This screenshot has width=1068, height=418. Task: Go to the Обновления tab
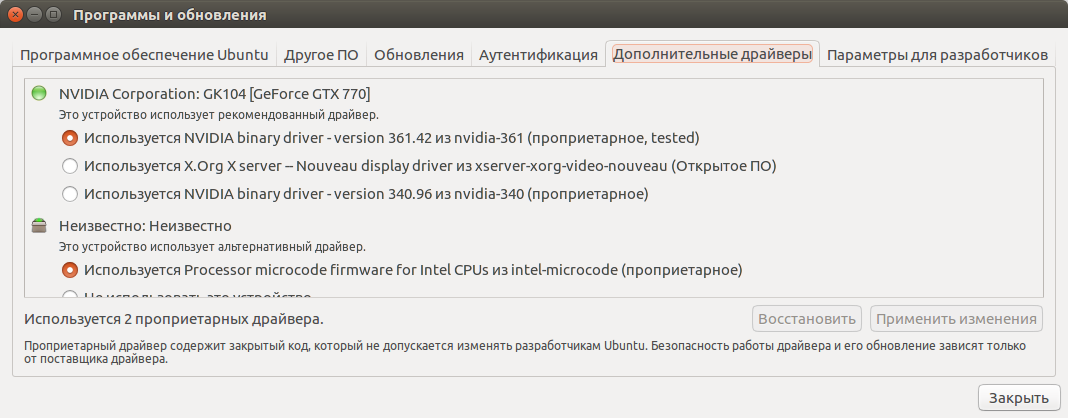(x=419, y=55)
